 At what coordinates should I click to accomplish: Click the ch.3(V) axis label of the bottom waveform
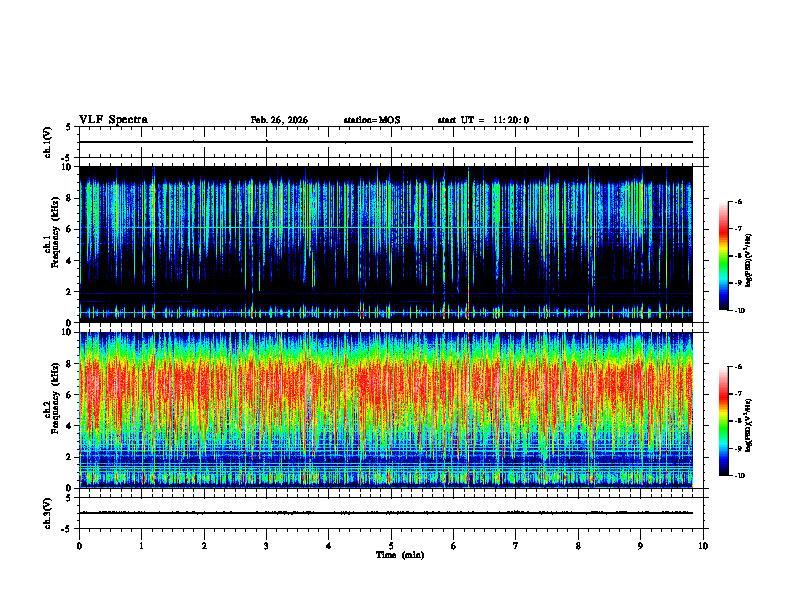[47, 513]
